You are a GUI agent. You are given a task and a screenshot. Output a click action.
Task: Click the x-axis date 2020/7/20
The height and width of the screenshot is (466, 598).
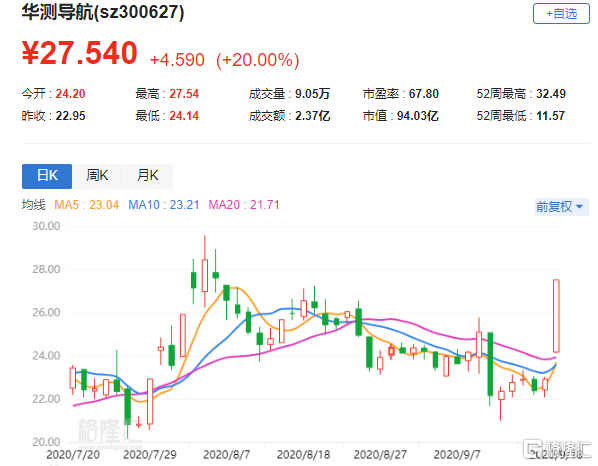pyautogui.click(x=73, y=455)
